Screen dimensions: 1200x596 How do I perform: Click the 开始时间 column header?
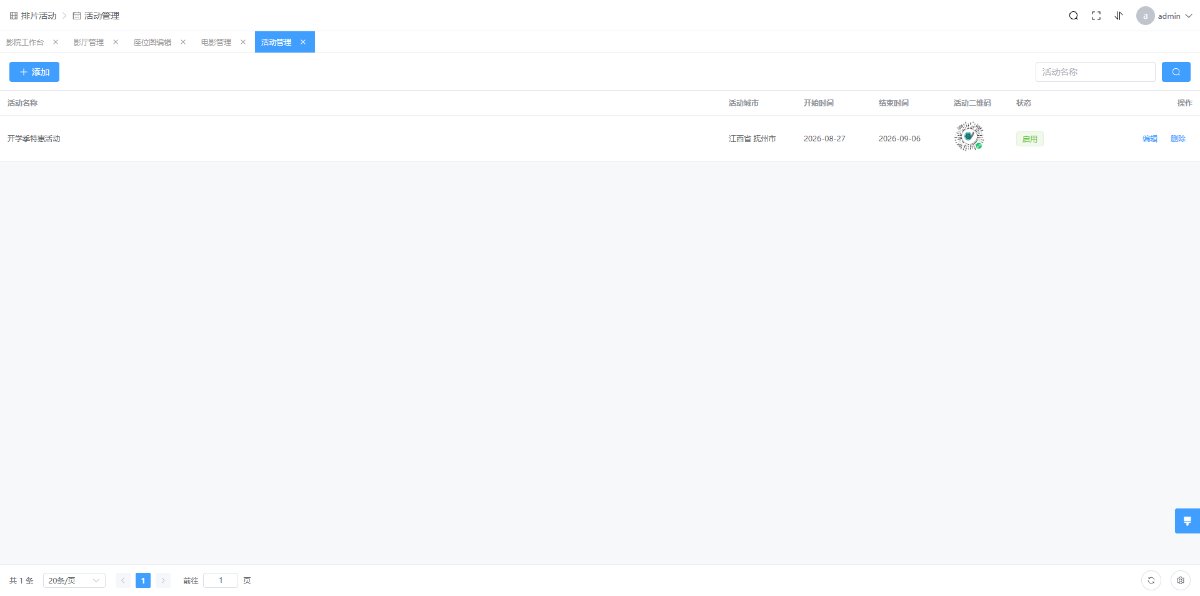coord(818,103)
